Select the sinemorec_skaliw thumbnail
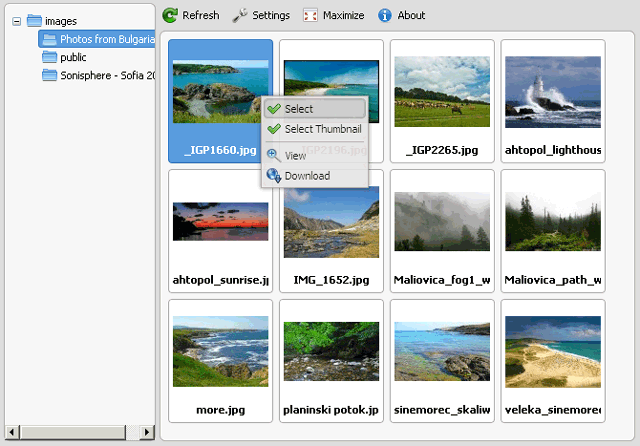Image resolution: width=640 pixels, height=446 pixels. [442, 351]
